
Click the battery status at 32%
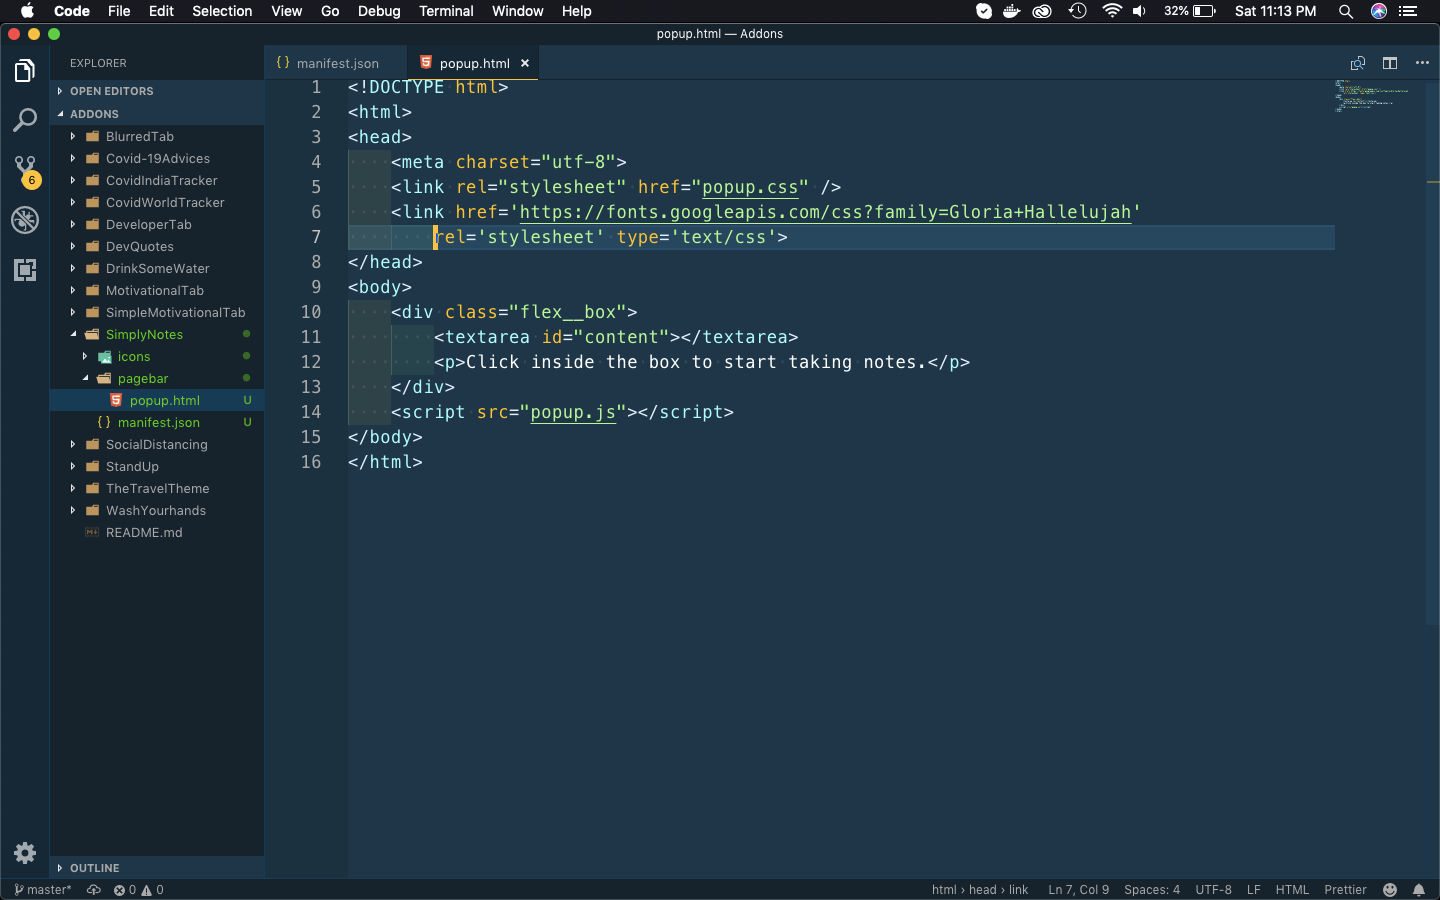1190,11
